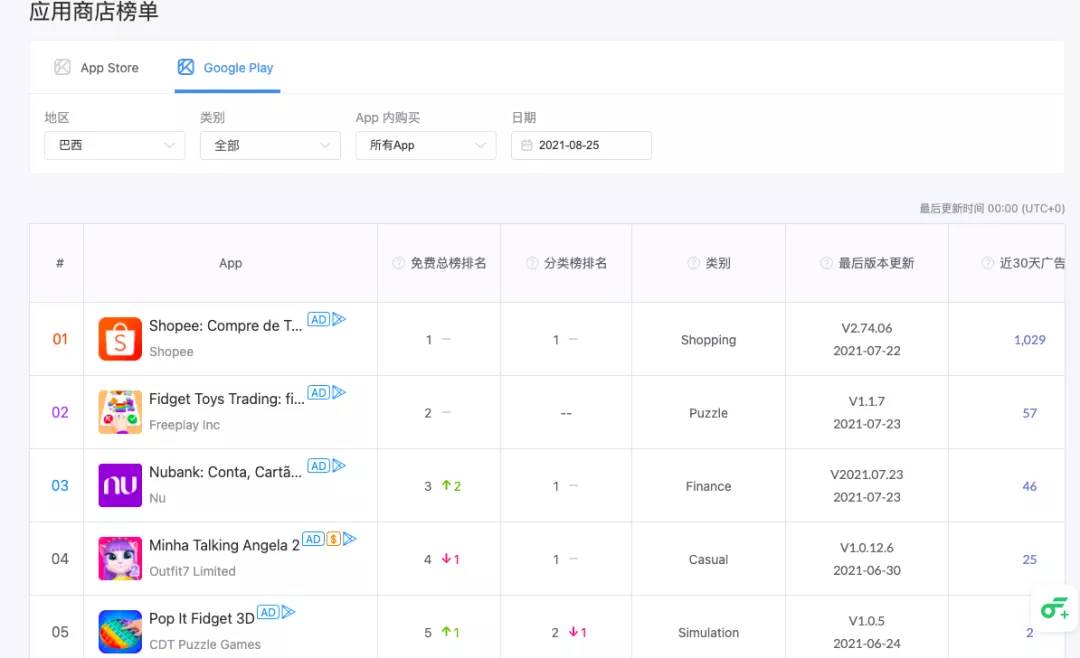
Task: Click help icon beside 免费总榜排名 header
Action: click(x=398, y=263)
